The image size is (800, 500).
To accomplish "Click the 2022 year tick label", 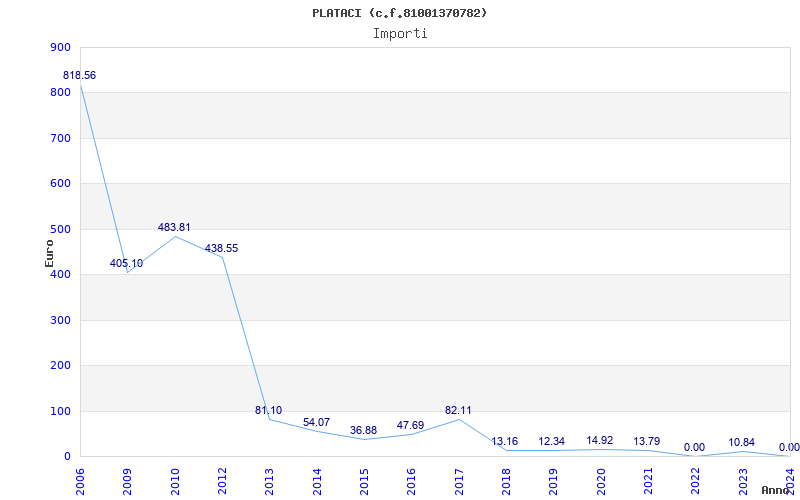I will (x=695, y=482).
